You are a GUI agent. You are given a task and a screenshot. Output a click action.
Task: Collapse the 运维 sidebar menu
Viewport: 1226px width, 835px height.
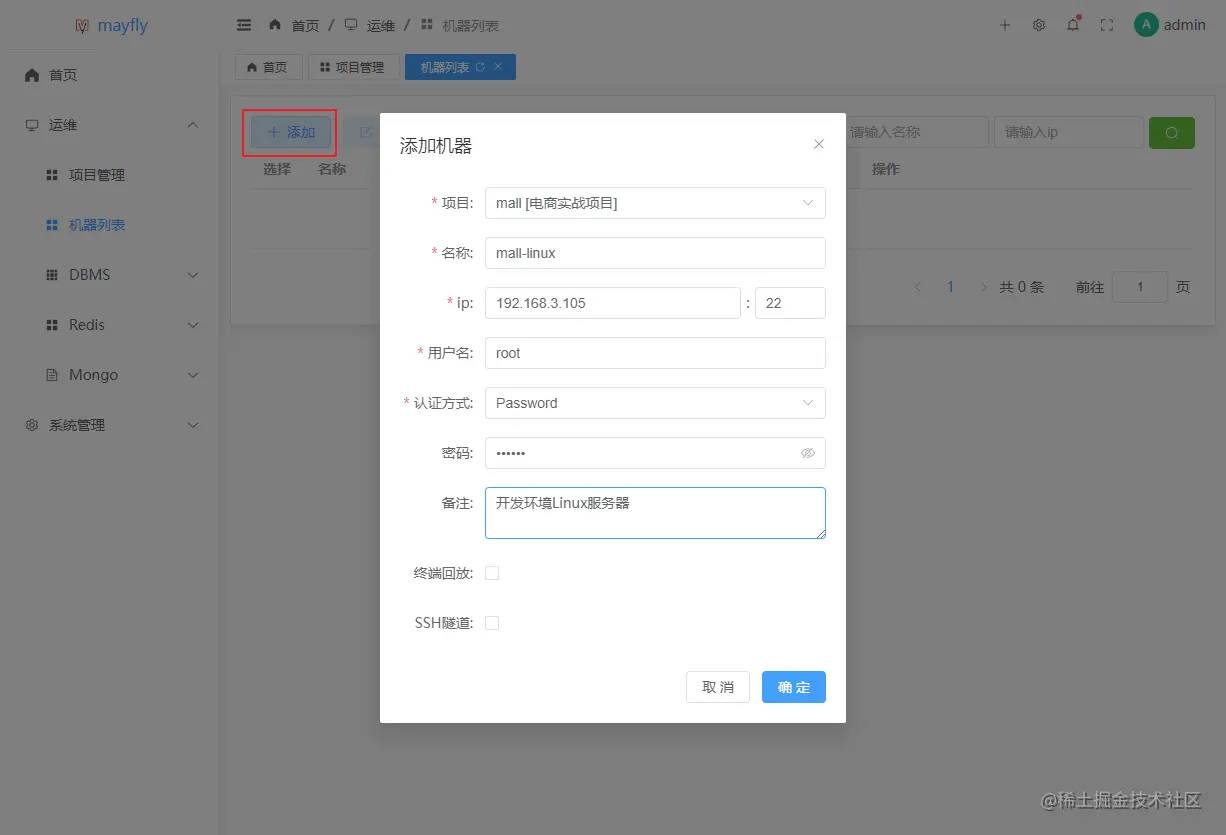109,125
